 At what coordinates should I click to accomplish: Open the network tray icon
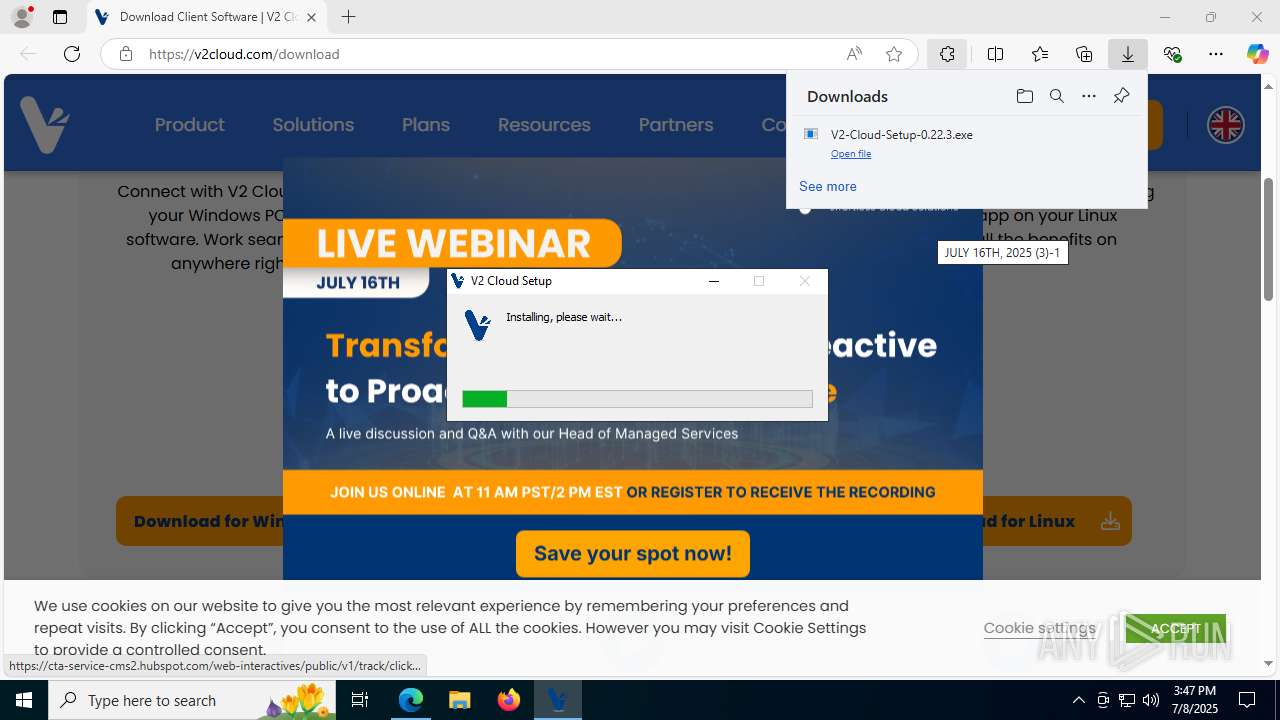[x=1127, y=700]
